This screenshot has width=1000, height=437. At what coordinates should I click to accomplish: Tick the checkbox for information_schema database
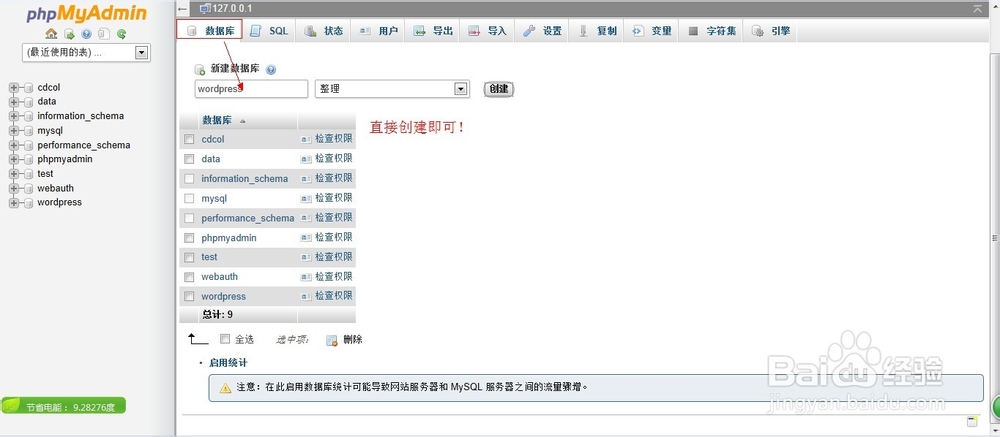[x=189, y=179]
